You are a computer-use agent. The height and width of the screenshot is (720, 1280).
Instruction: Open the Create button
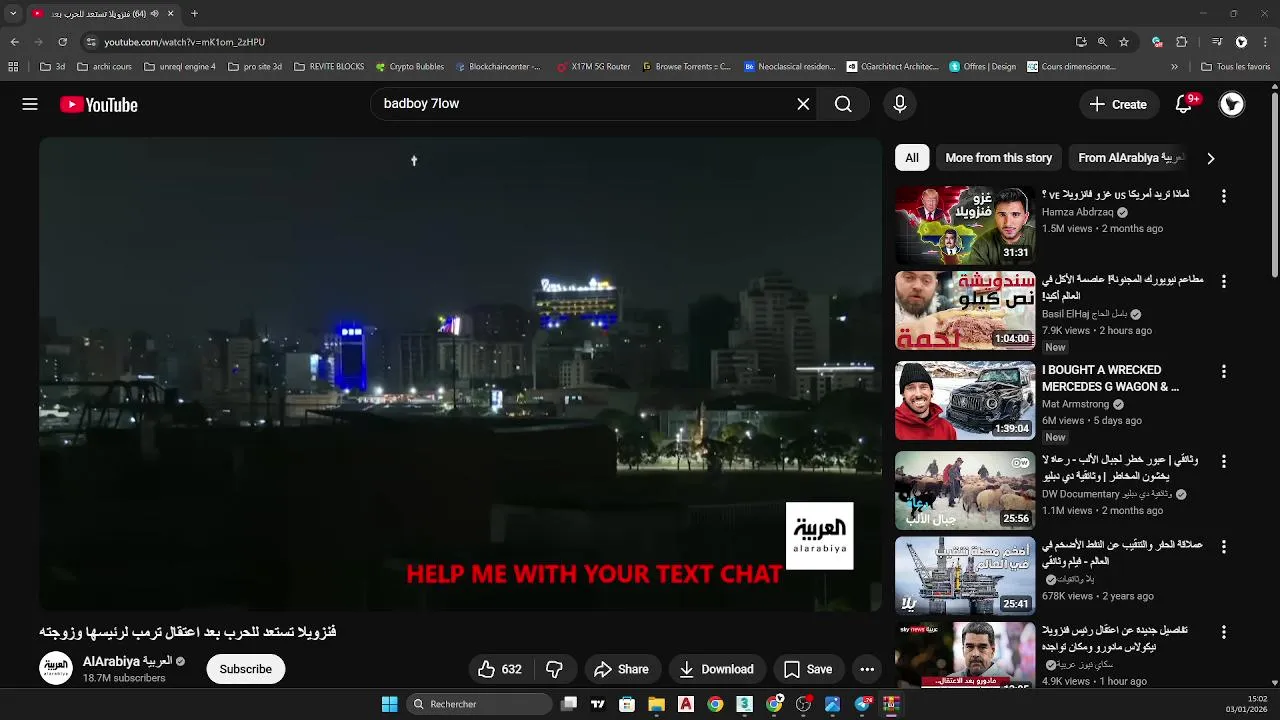pyautogui.click(x=1118, y=104)
